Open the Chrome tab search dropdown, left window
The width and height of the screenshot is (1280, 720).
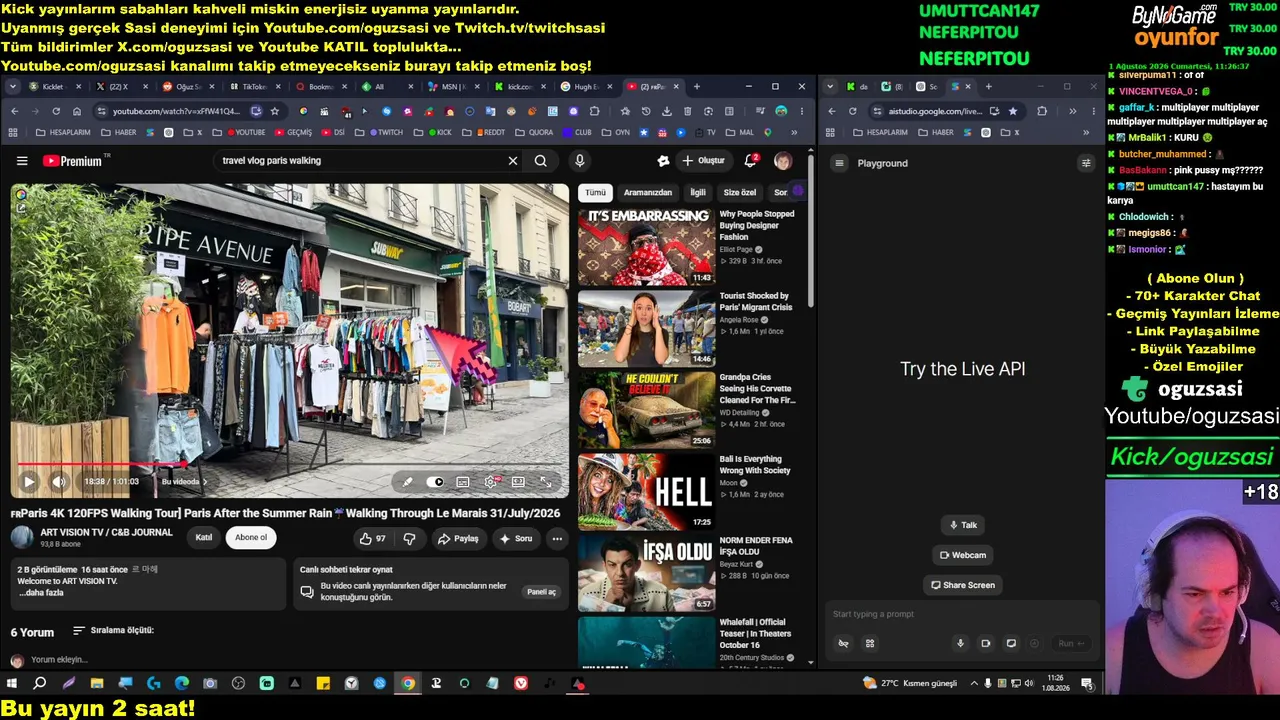pyautogui.click(x=13, y=87)
